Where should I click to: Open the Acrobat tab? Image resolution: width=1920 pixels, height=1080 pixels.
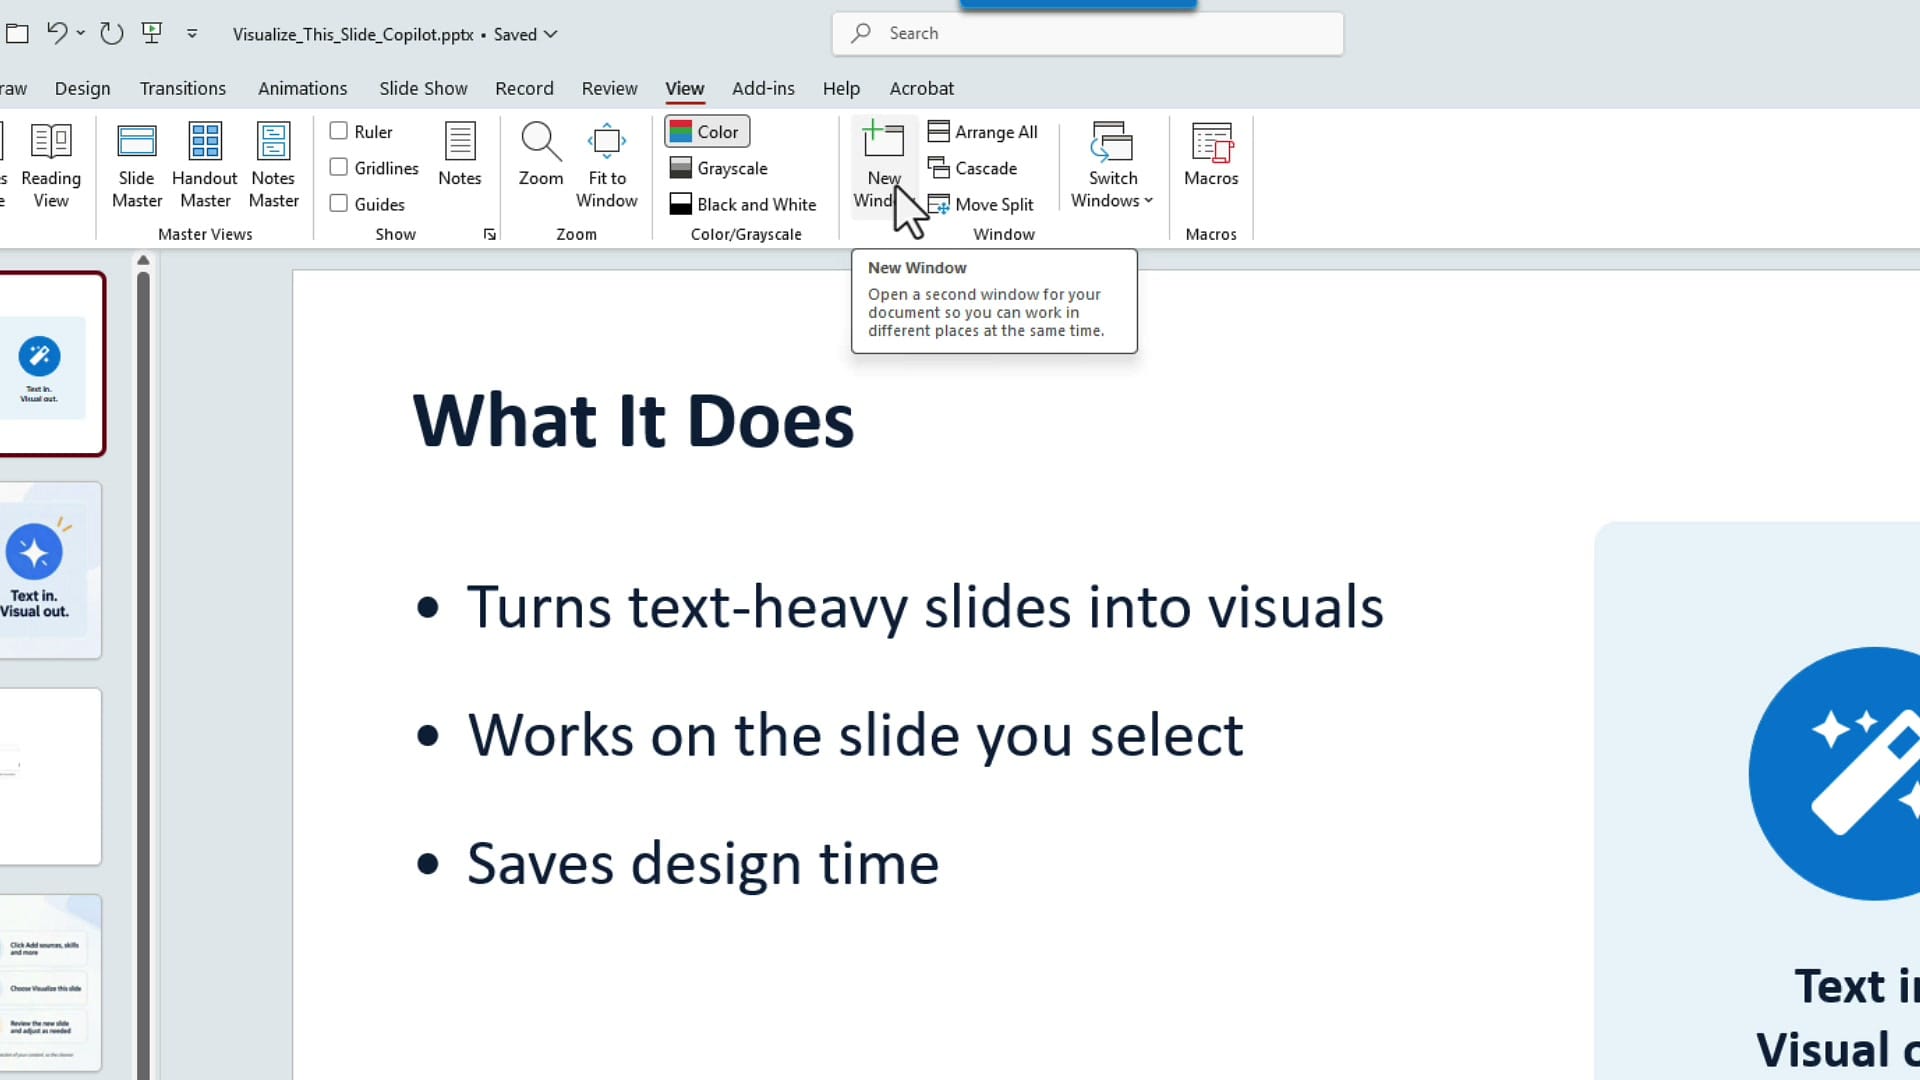pos(922,88)
